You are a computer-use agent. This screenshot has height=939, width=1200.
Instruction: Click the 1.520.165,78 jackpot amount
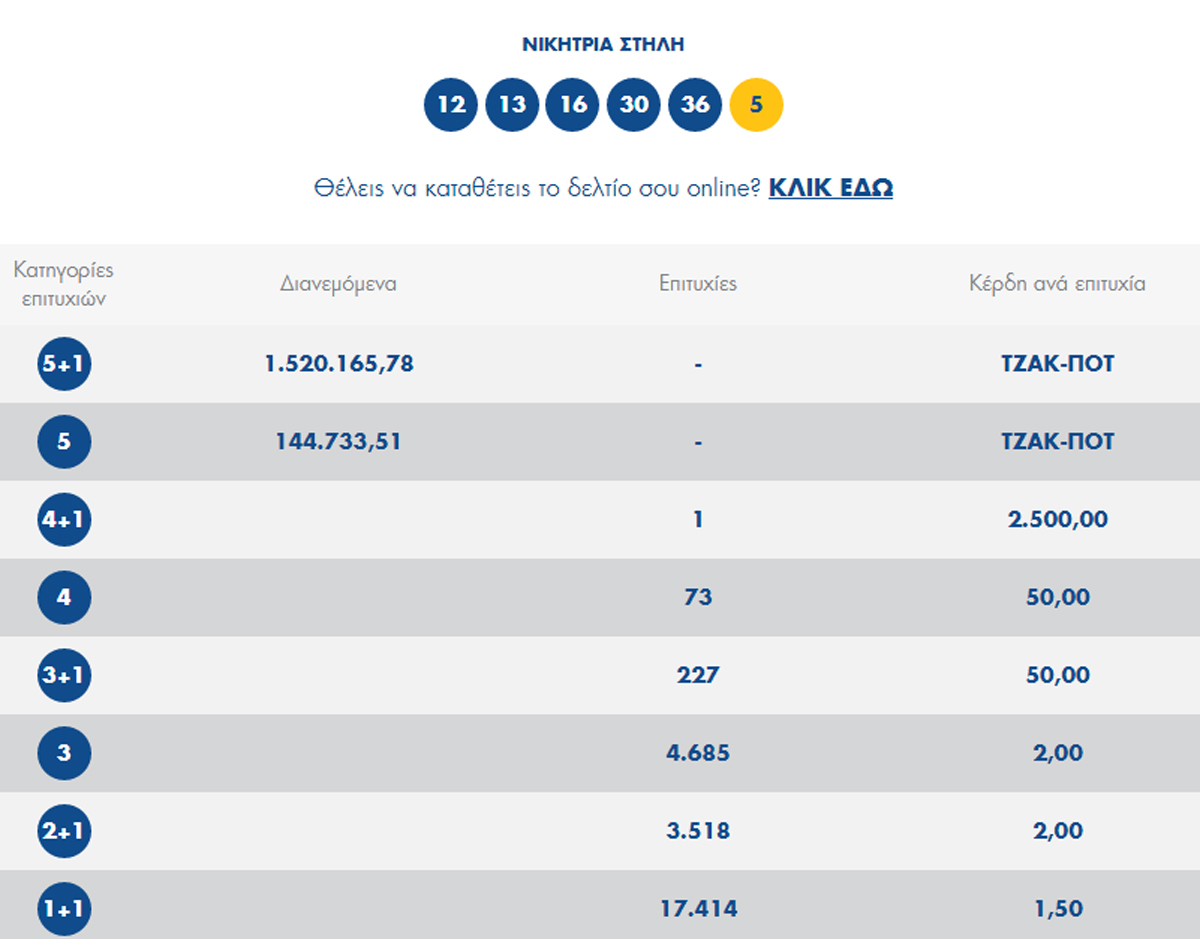click(x=339, y=364)
